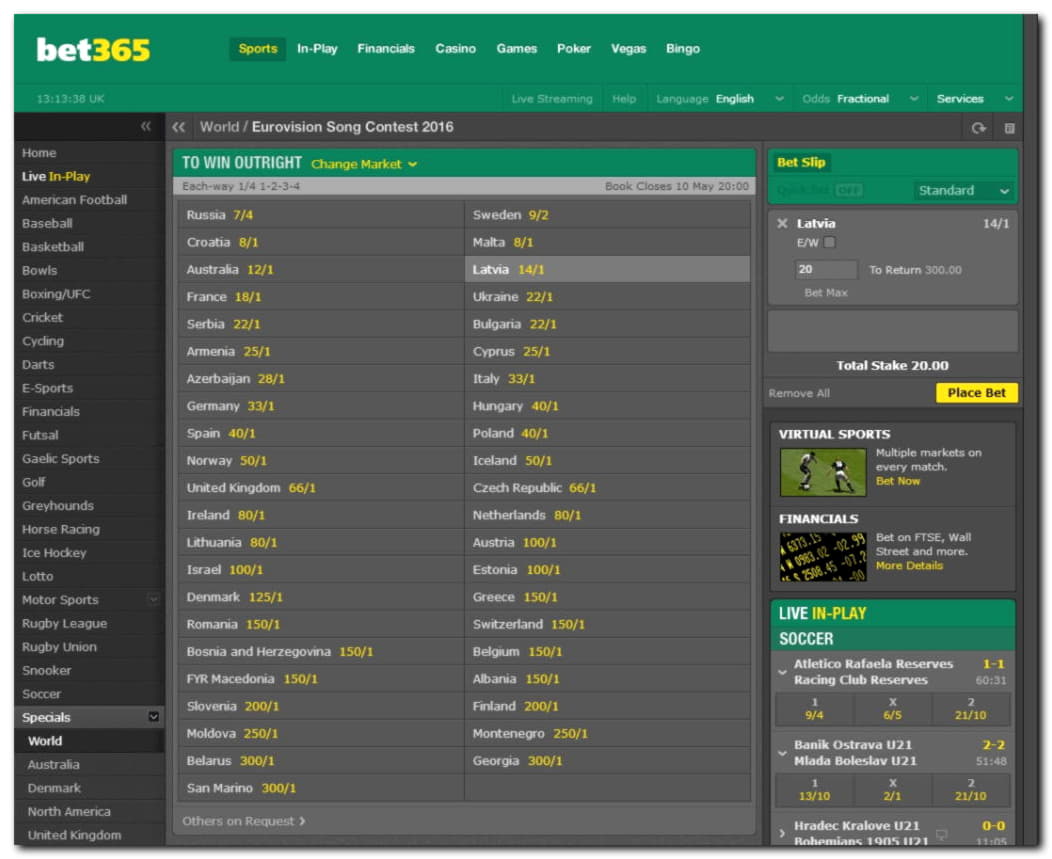The height and width of the screenshot is (859, 1052).
Task: Select San Marino at 300/1
Action: point(321,788)
